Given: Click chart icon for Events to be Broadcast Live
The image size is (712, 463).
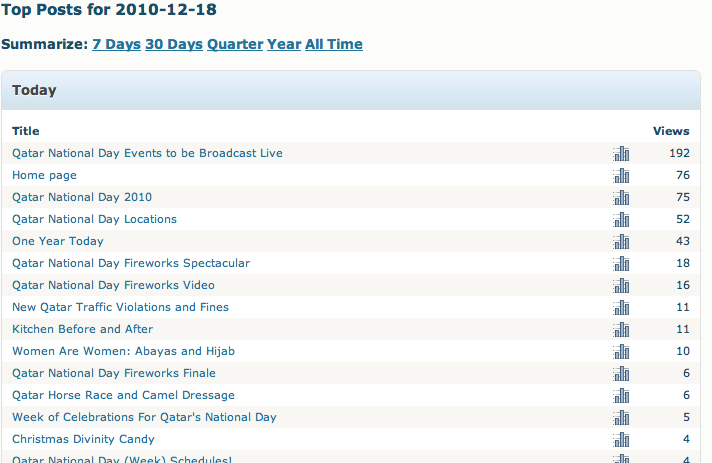Looking at the screenshot, I should click(x=621, y=153).
